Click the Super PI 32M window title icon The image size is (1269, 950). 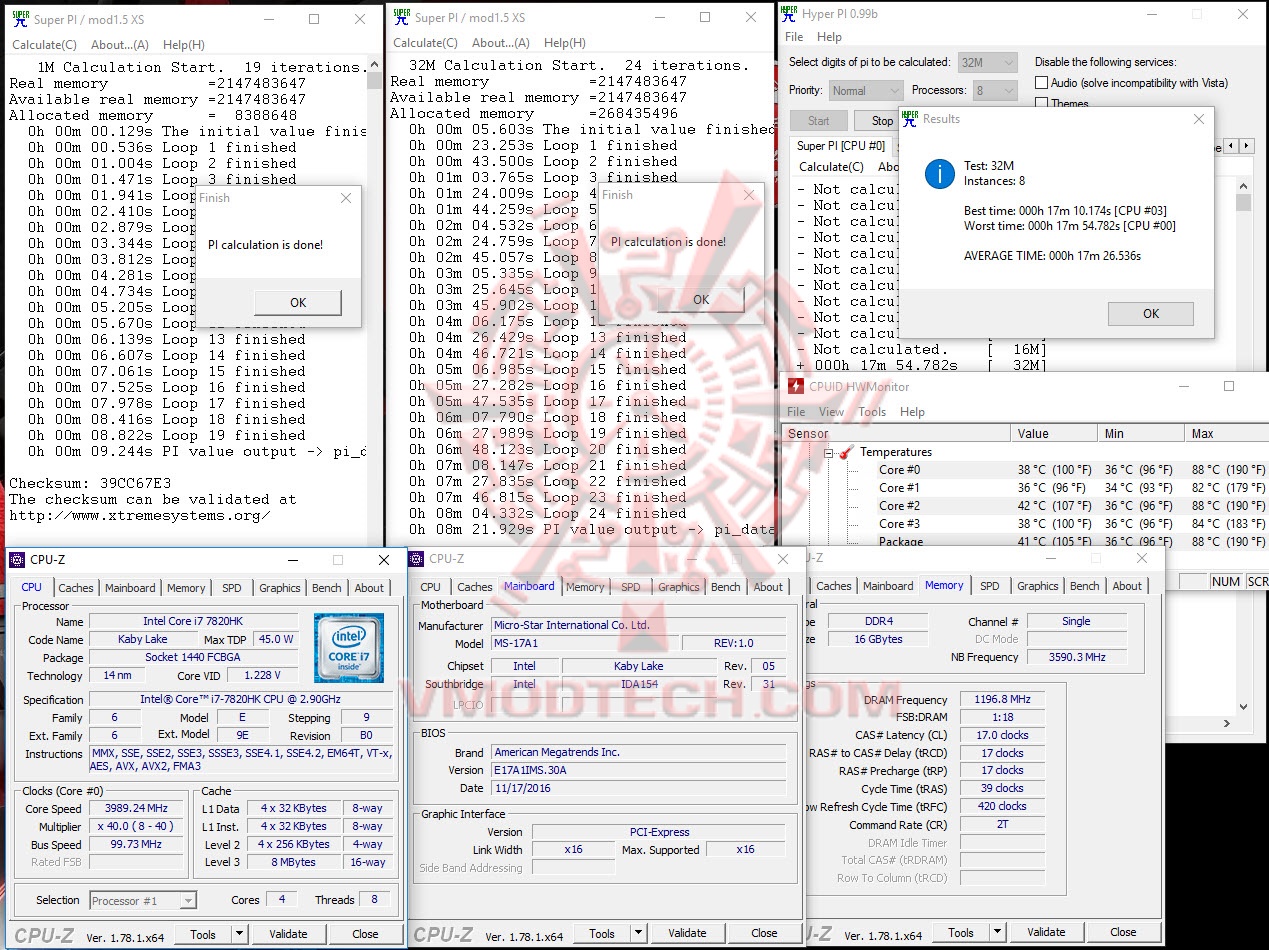[x=400, y=17]
